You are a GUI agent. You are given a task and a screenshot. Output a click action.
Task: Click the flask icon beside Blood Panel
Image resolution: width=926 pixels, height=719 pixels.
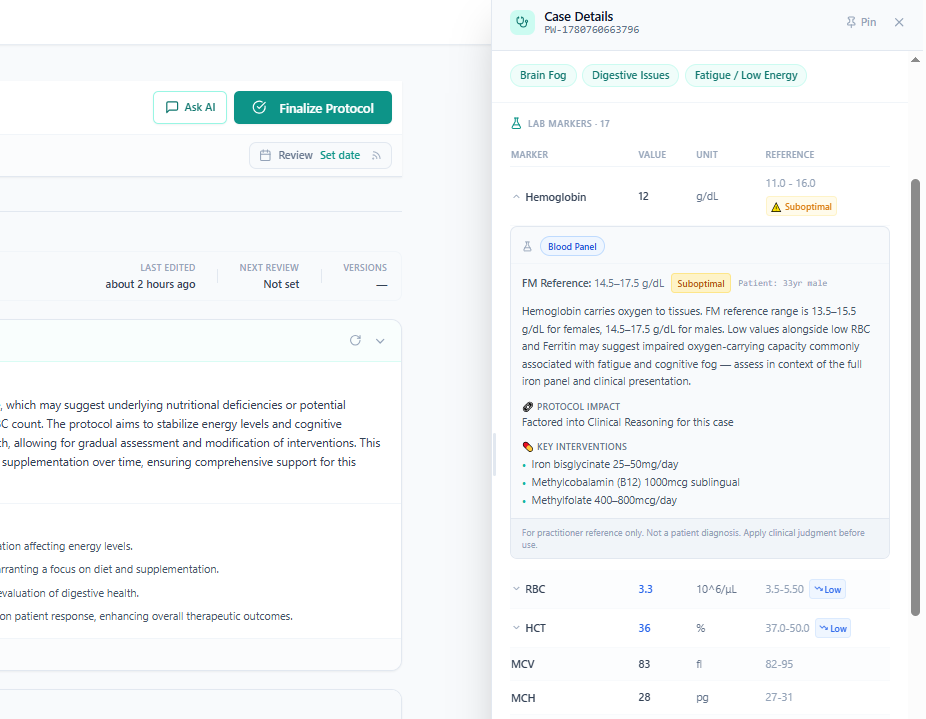527,246
